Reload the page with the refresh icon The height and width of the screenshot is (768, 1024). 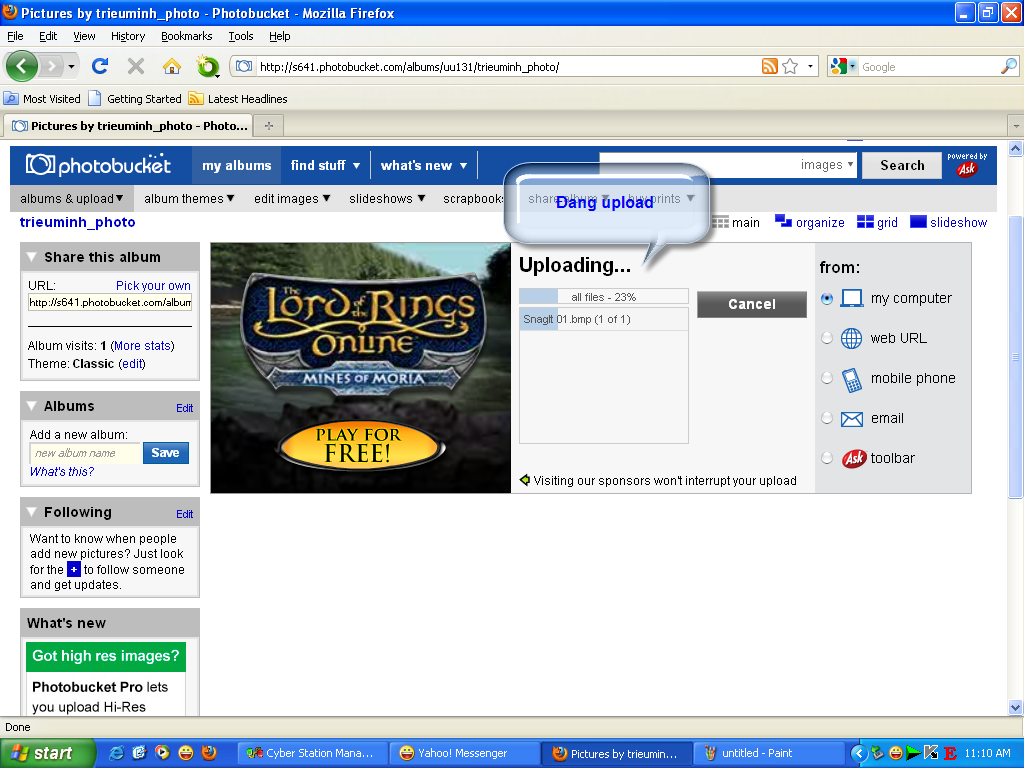pyautogui.click(x=99, y=66)
